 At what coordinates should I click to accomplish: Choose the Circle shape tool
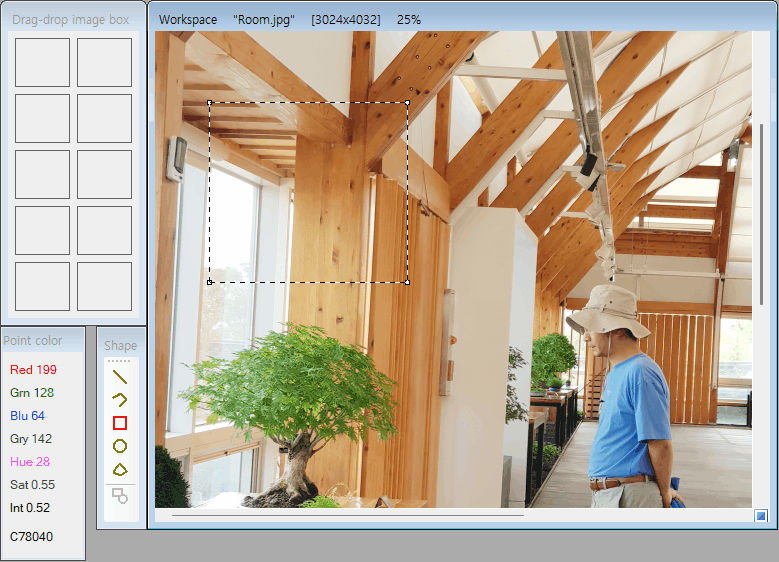(x=120, y=446)
